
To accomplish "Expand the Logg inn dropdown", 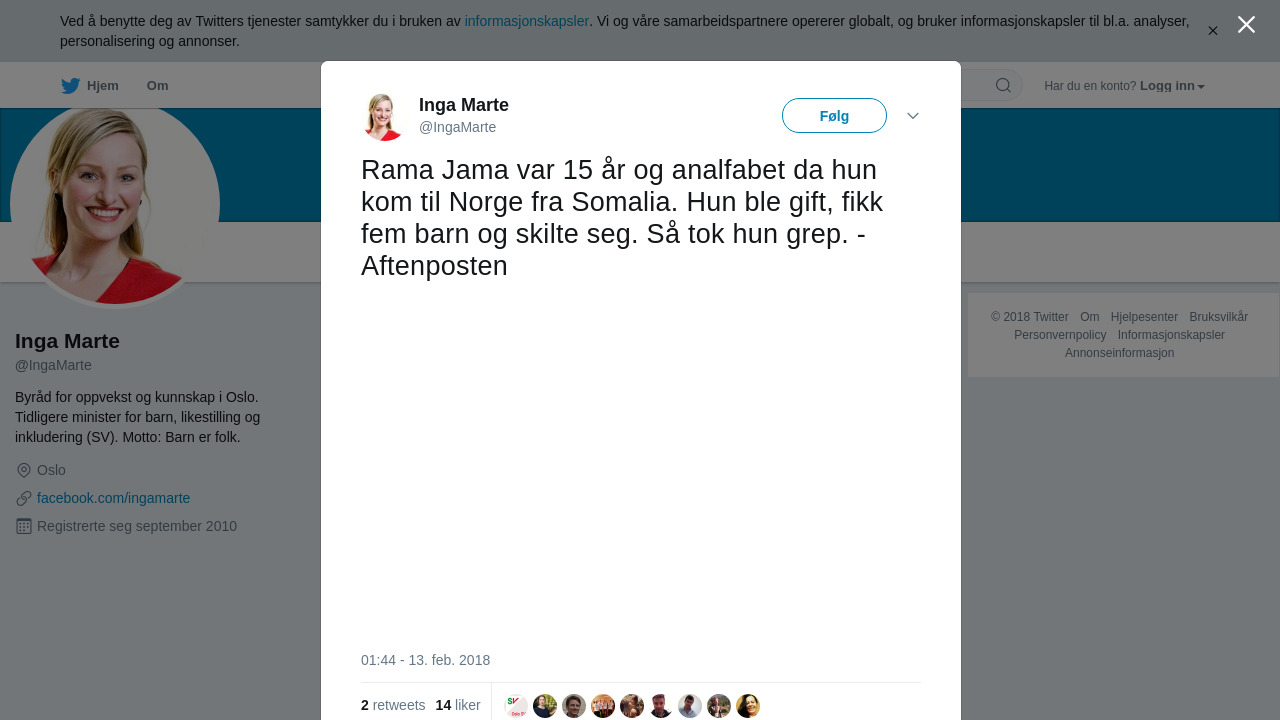I will pyautogui.click(x=1172, y=86).
